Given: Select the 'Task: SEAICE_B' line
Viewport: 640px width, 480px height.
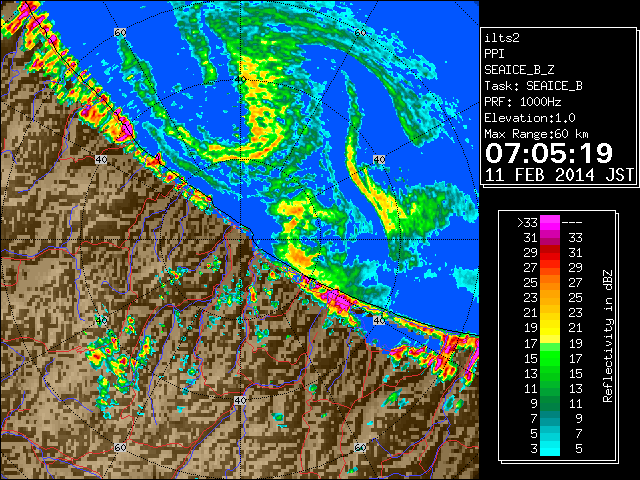Looking at the screenshot, I should (533, 86).
